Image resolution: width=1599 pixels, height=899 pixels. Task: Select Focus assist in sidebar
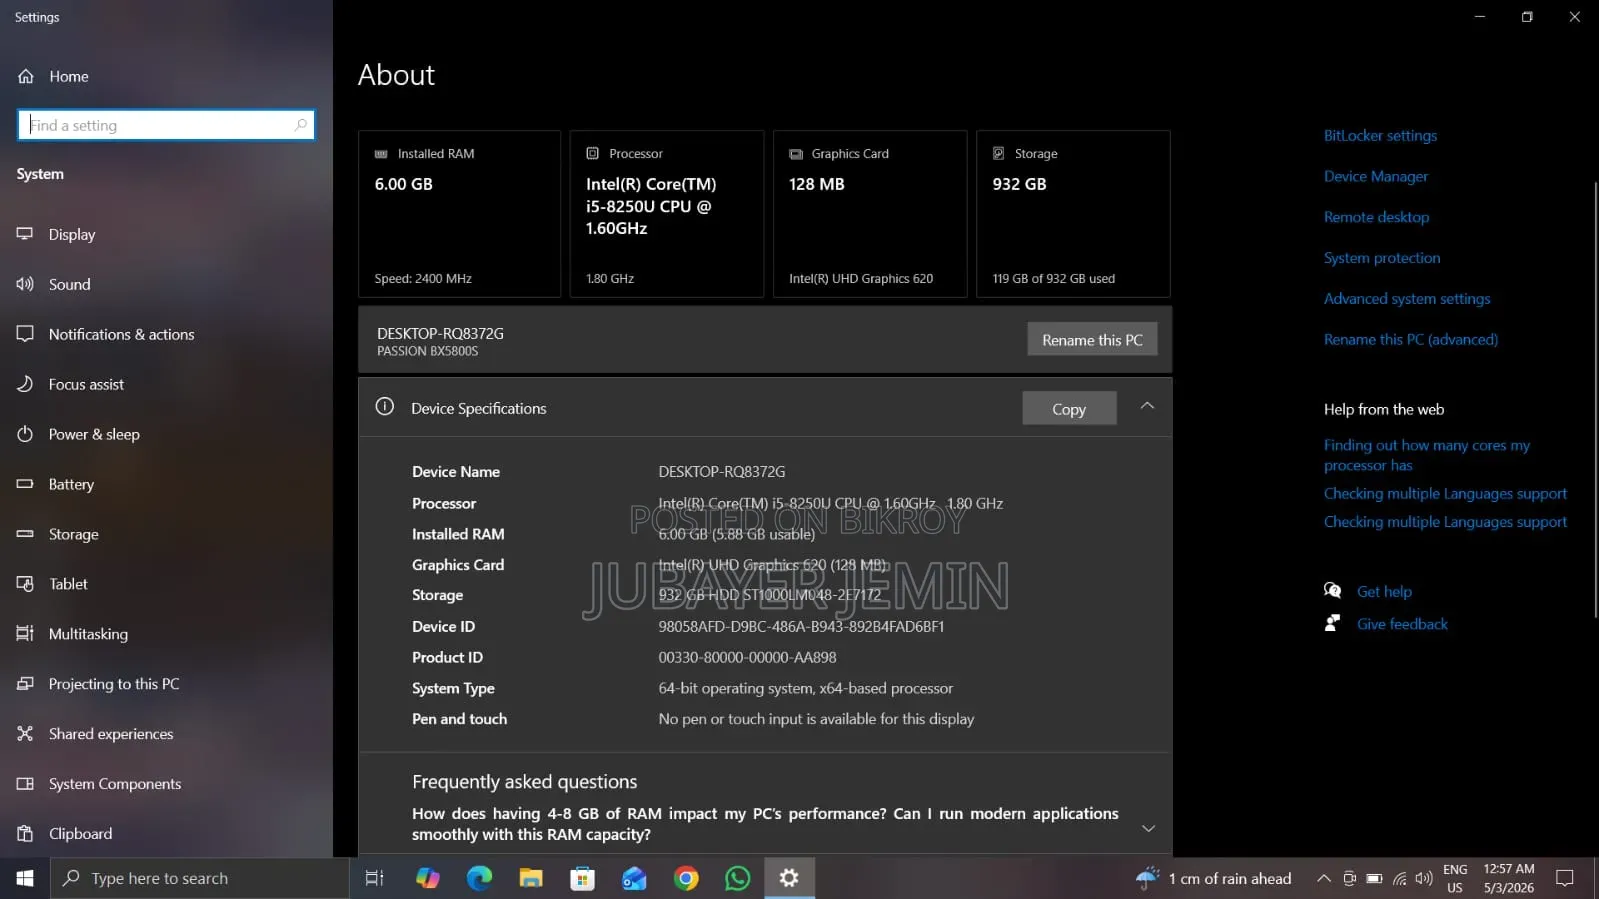[86, 384]
